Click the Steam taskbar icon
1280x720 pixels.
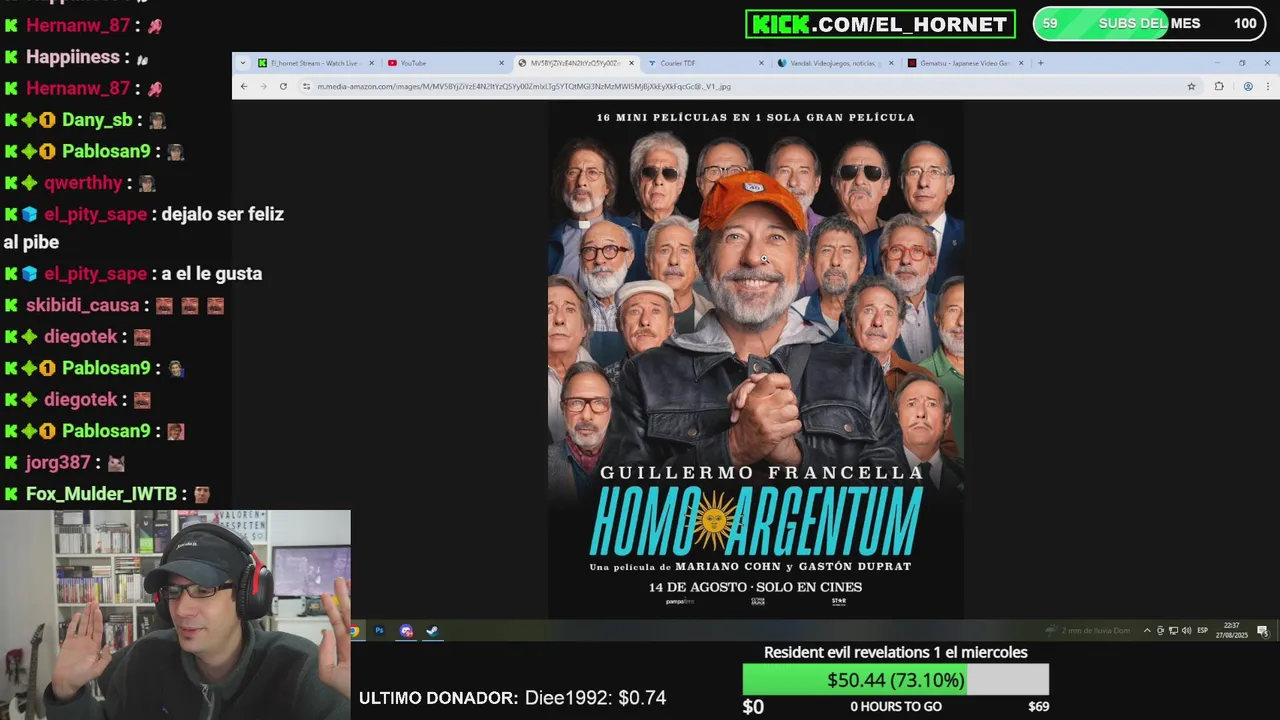(x=432, y=631)
